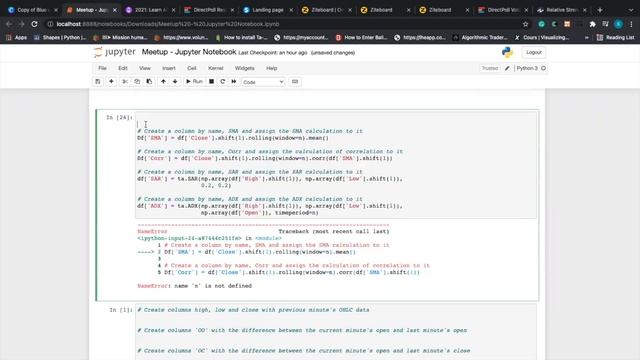Screen dimensions: 640x360
Task: Switch to the Relative Stren browser tab
Action: pyautogui.click(x=562, y=10)
